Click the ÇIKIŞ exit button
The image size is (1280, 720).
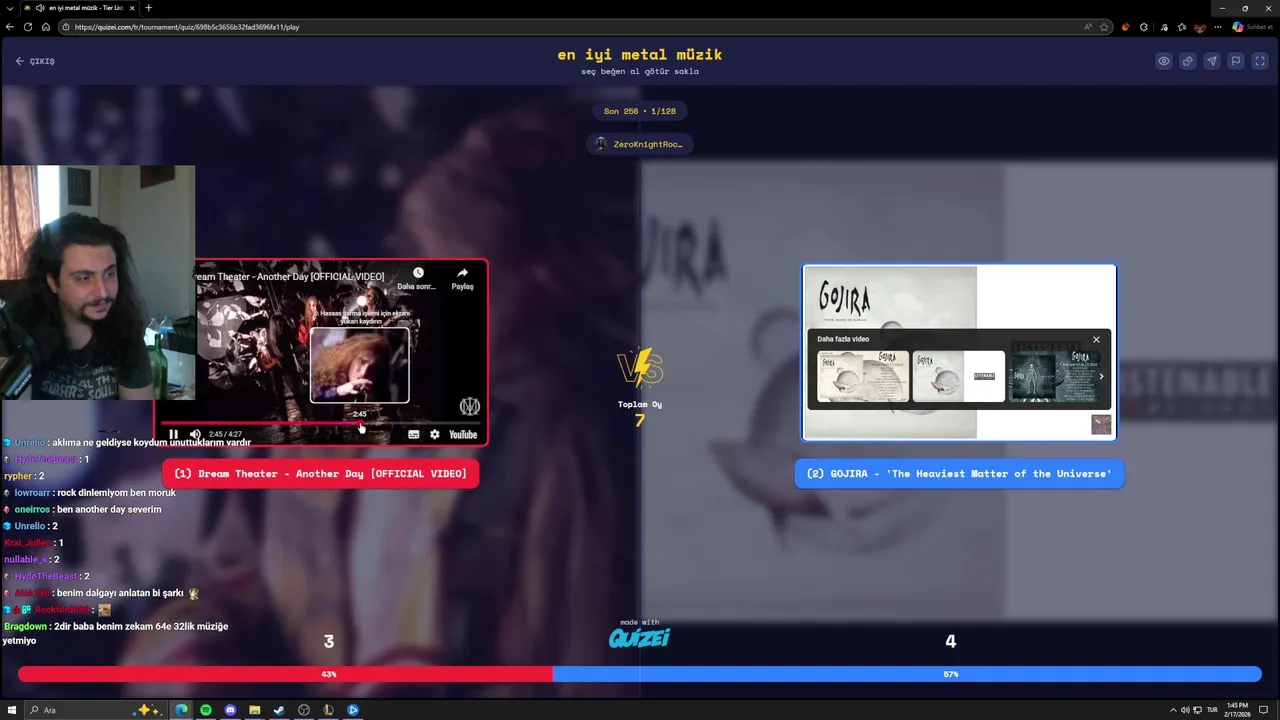click(x=35, y=61)
